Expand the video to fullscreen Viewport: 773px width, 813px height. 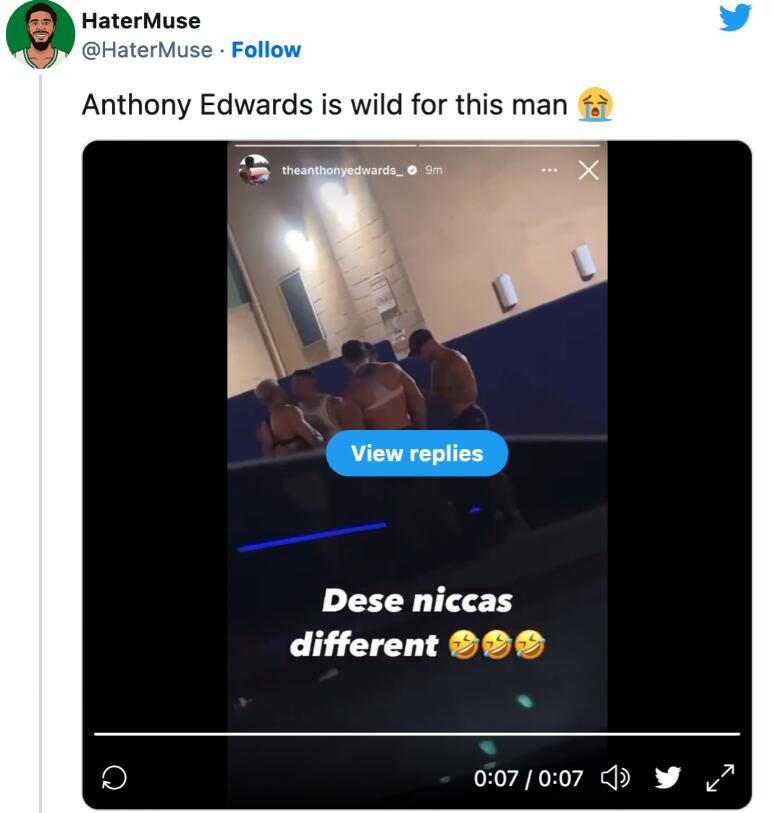coord(720,777)
